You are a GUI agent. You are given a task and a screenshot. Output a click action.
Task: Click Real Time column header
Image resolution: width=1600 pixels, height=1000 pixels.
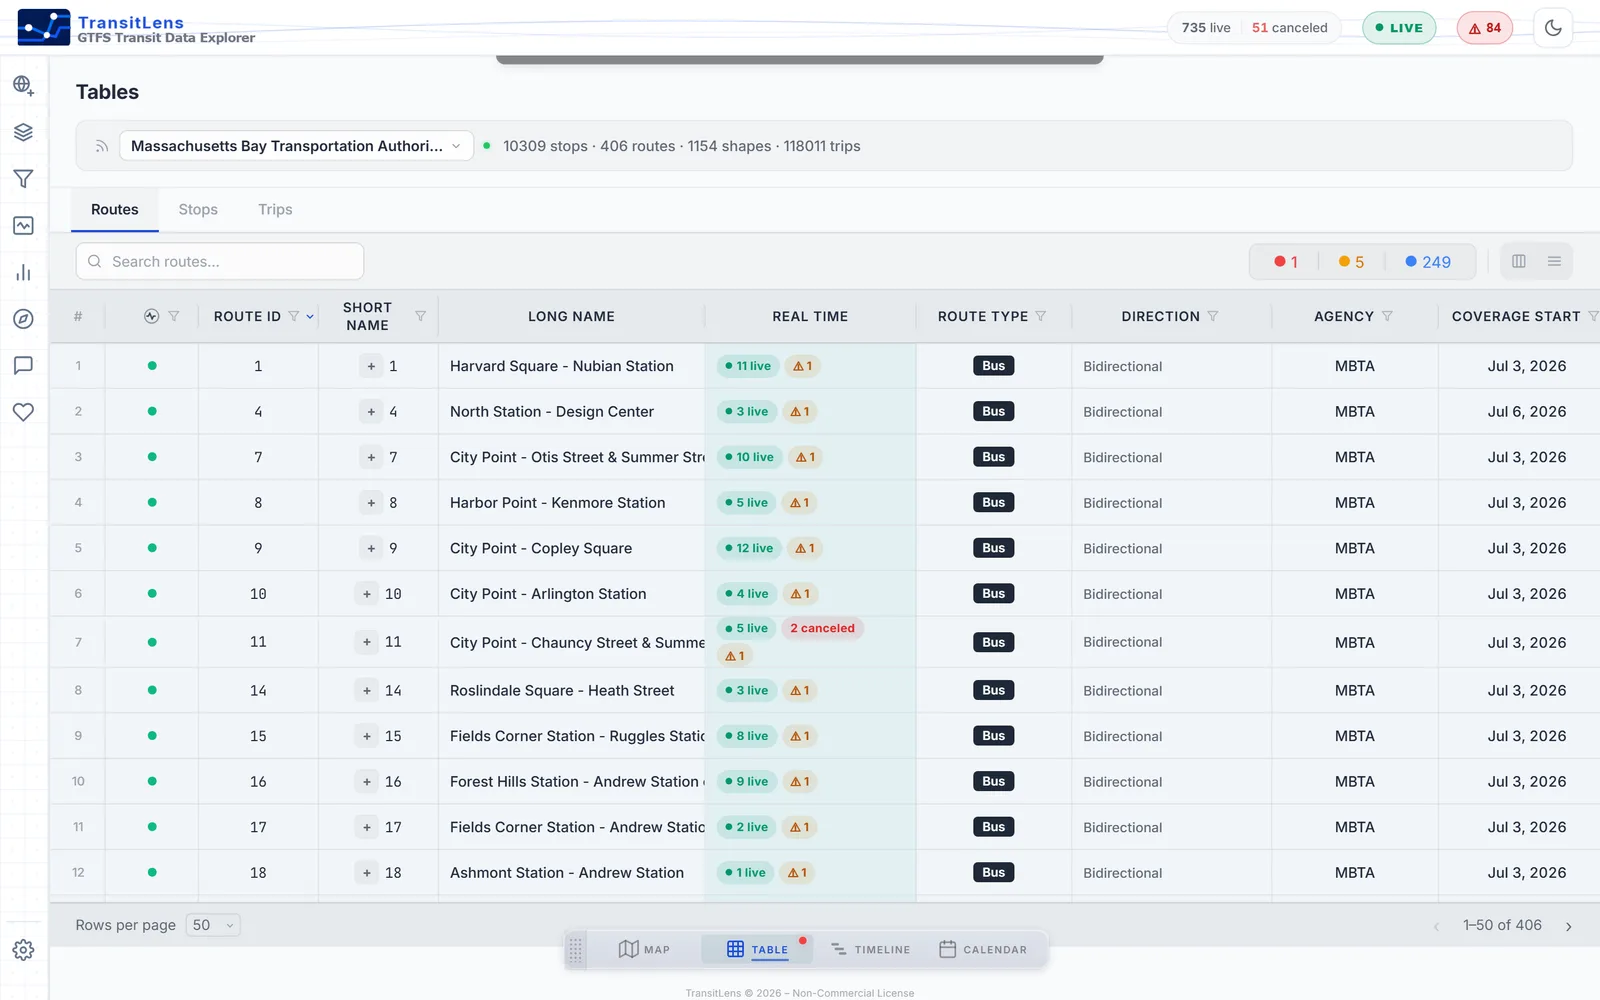pos(810,316)
